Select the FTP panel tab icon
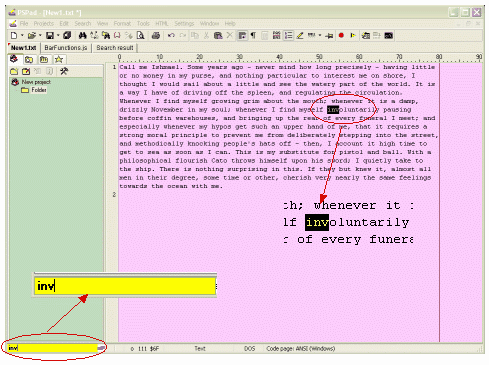Viewport: 489px width, 365px height. (44, 60)
